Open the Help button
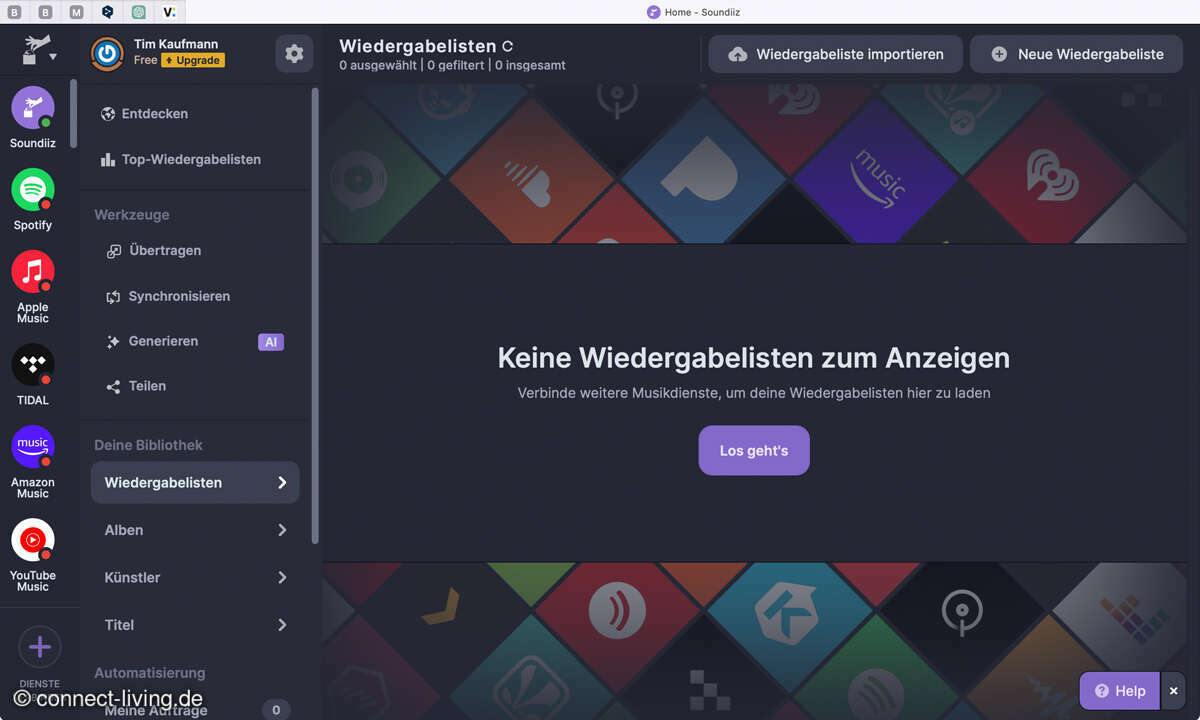Screen dimensions: 1200x720 click(1120, 691)
